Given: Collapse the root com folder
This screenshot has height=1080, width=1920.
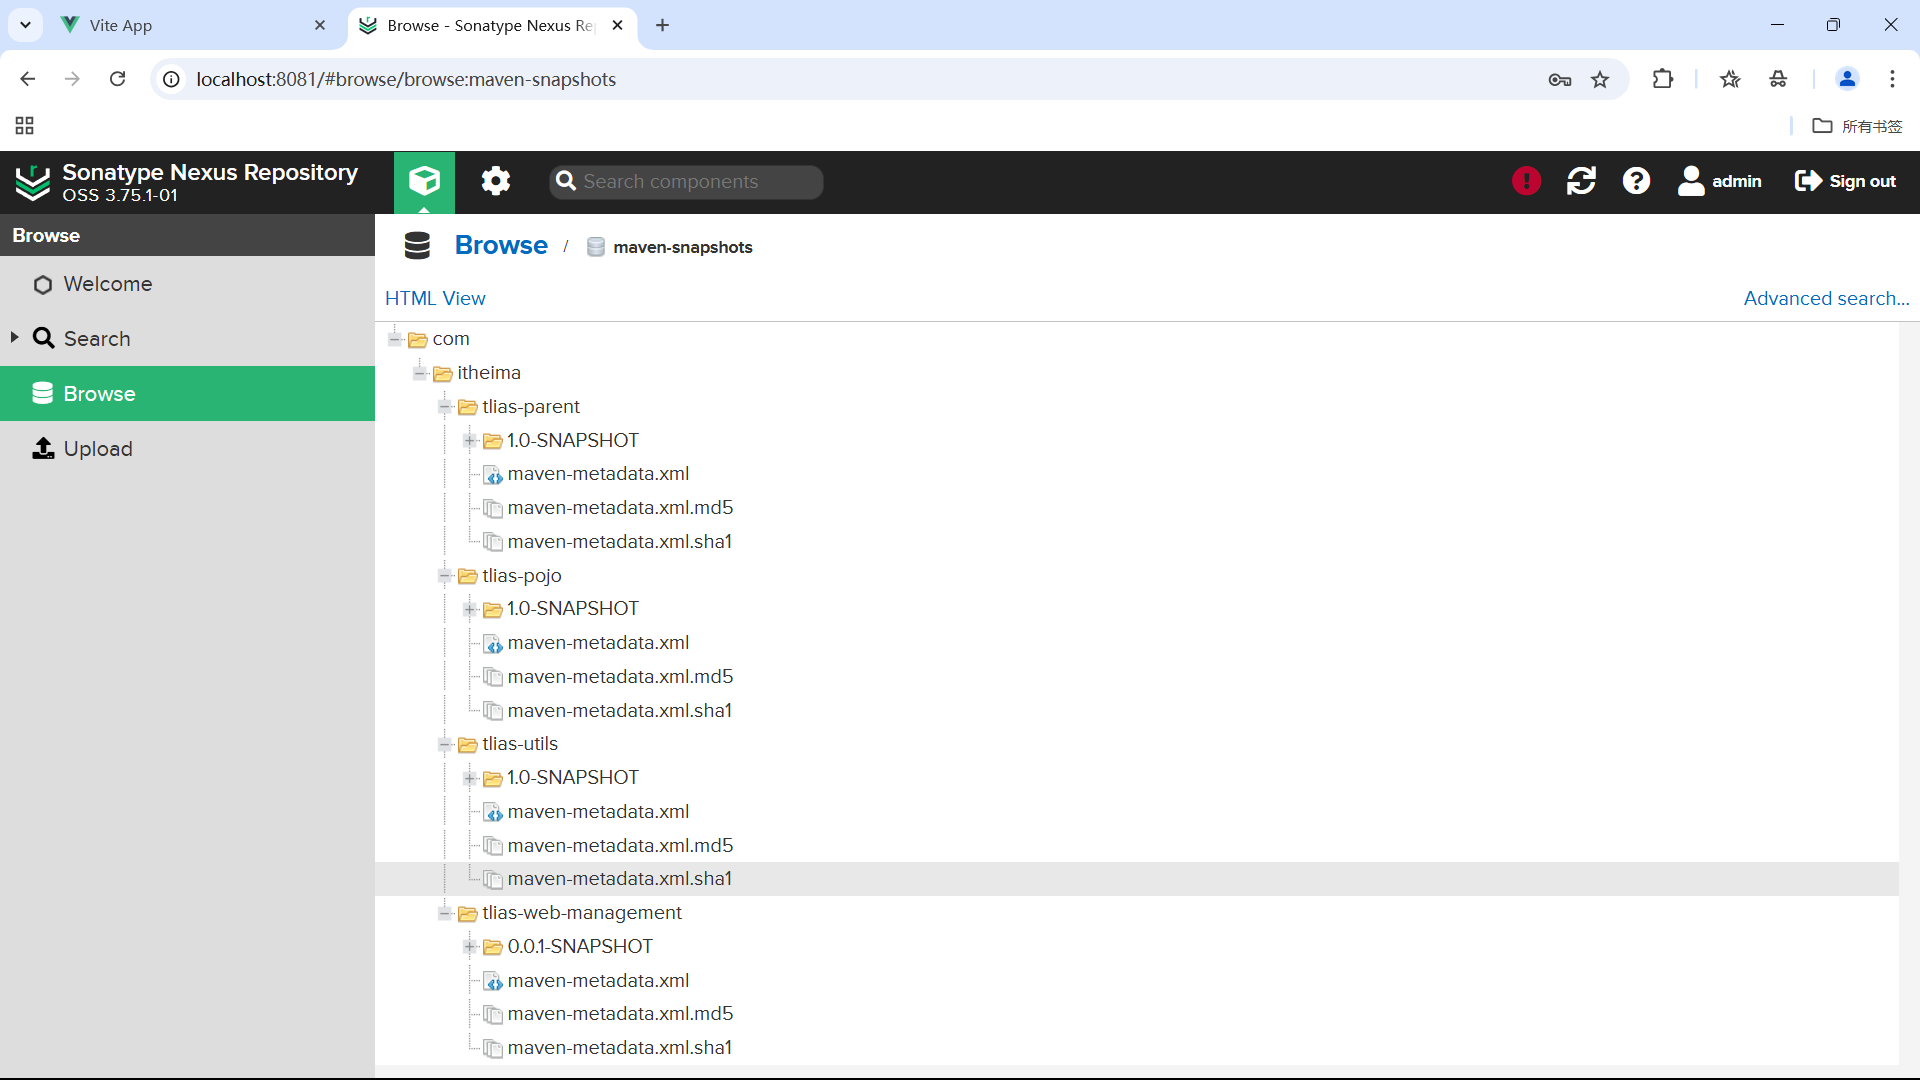Looking at the screenshot, I should pos(395,340).
